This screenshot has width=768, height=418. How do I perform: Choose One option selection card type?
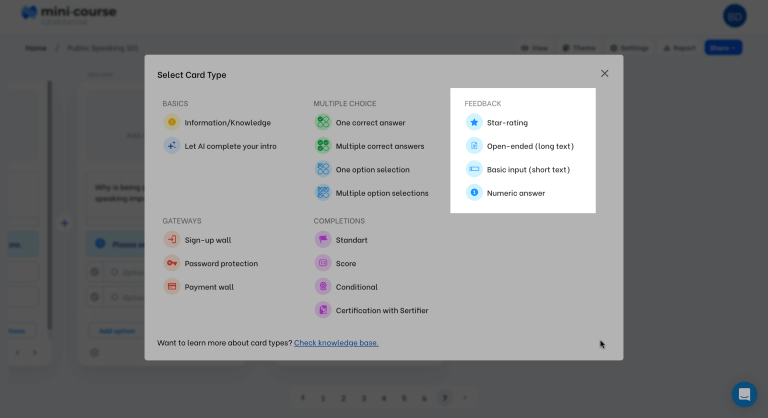[372, 169]
